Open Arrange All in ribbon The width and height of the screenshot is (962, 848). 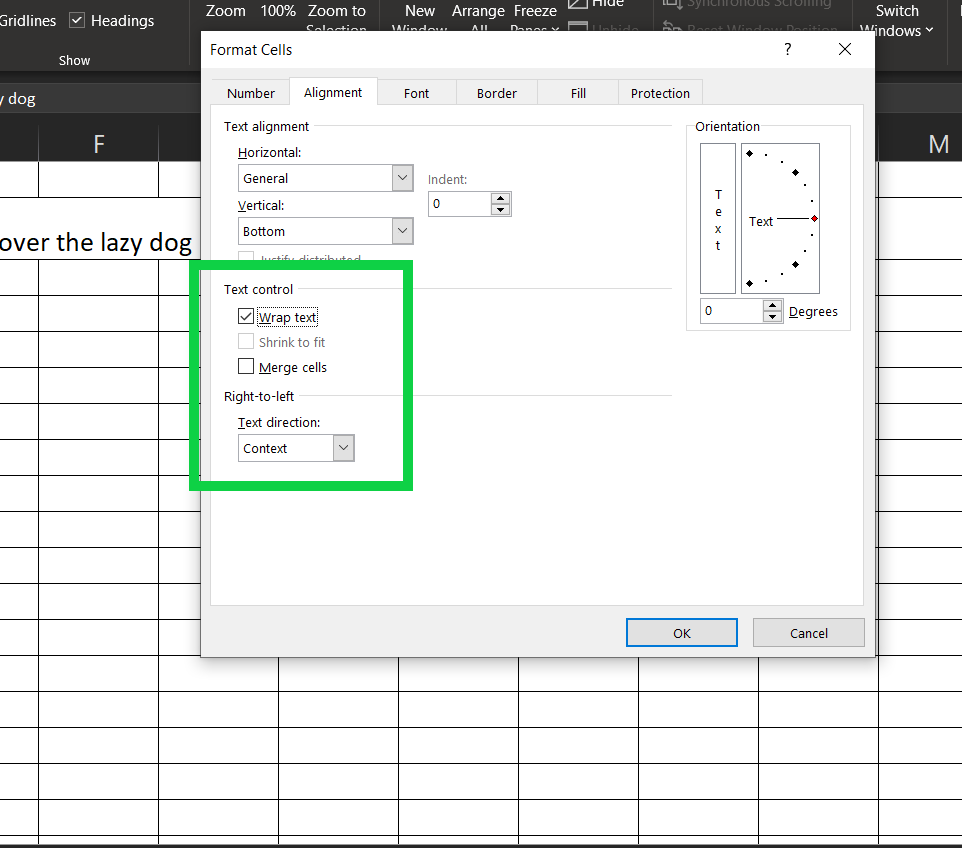pos(479,17)
